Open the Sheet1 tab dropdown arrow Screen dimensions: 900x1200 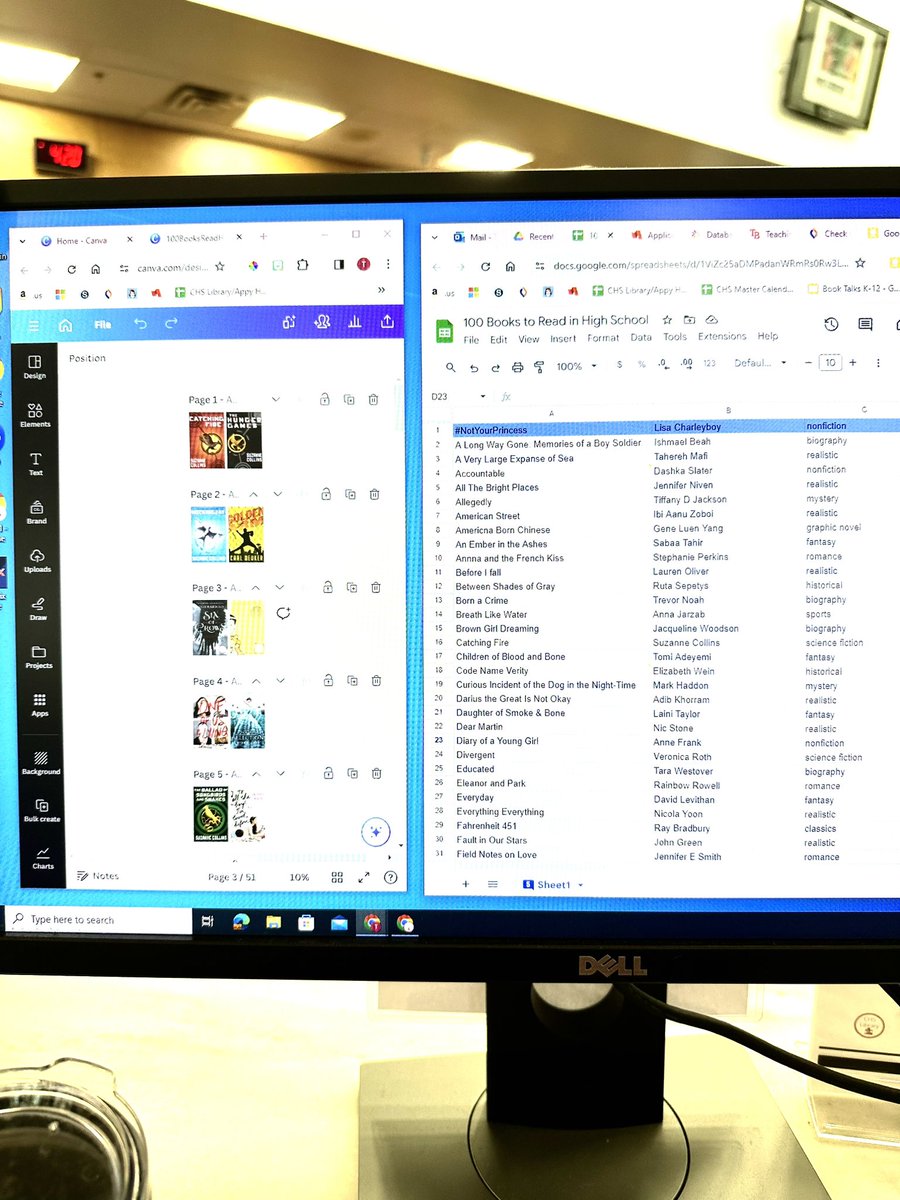coord(580,885)
